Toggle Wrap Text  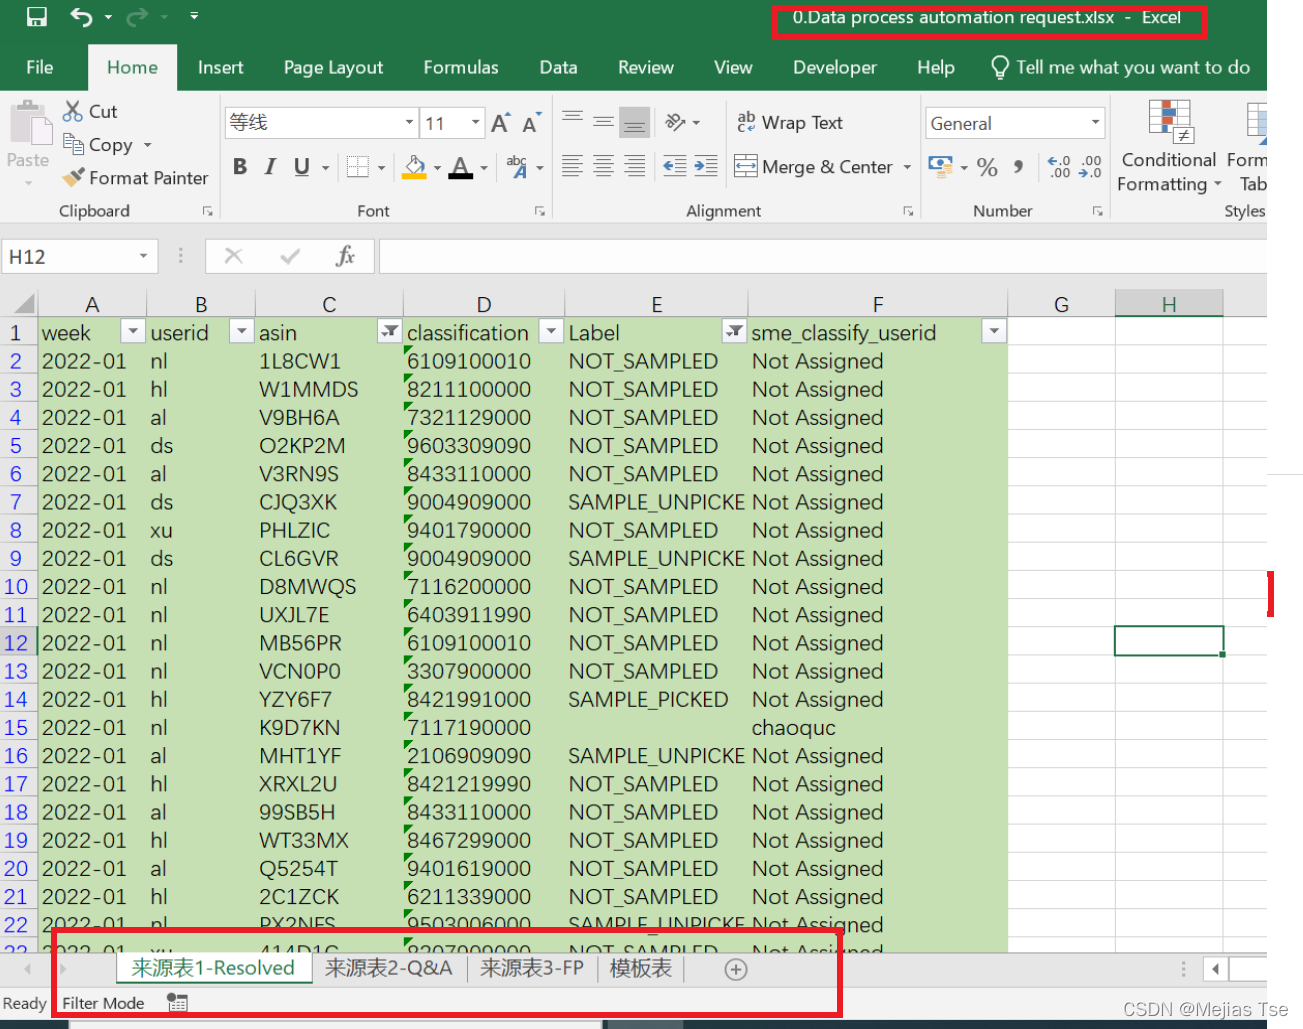(x=790, y=122)
